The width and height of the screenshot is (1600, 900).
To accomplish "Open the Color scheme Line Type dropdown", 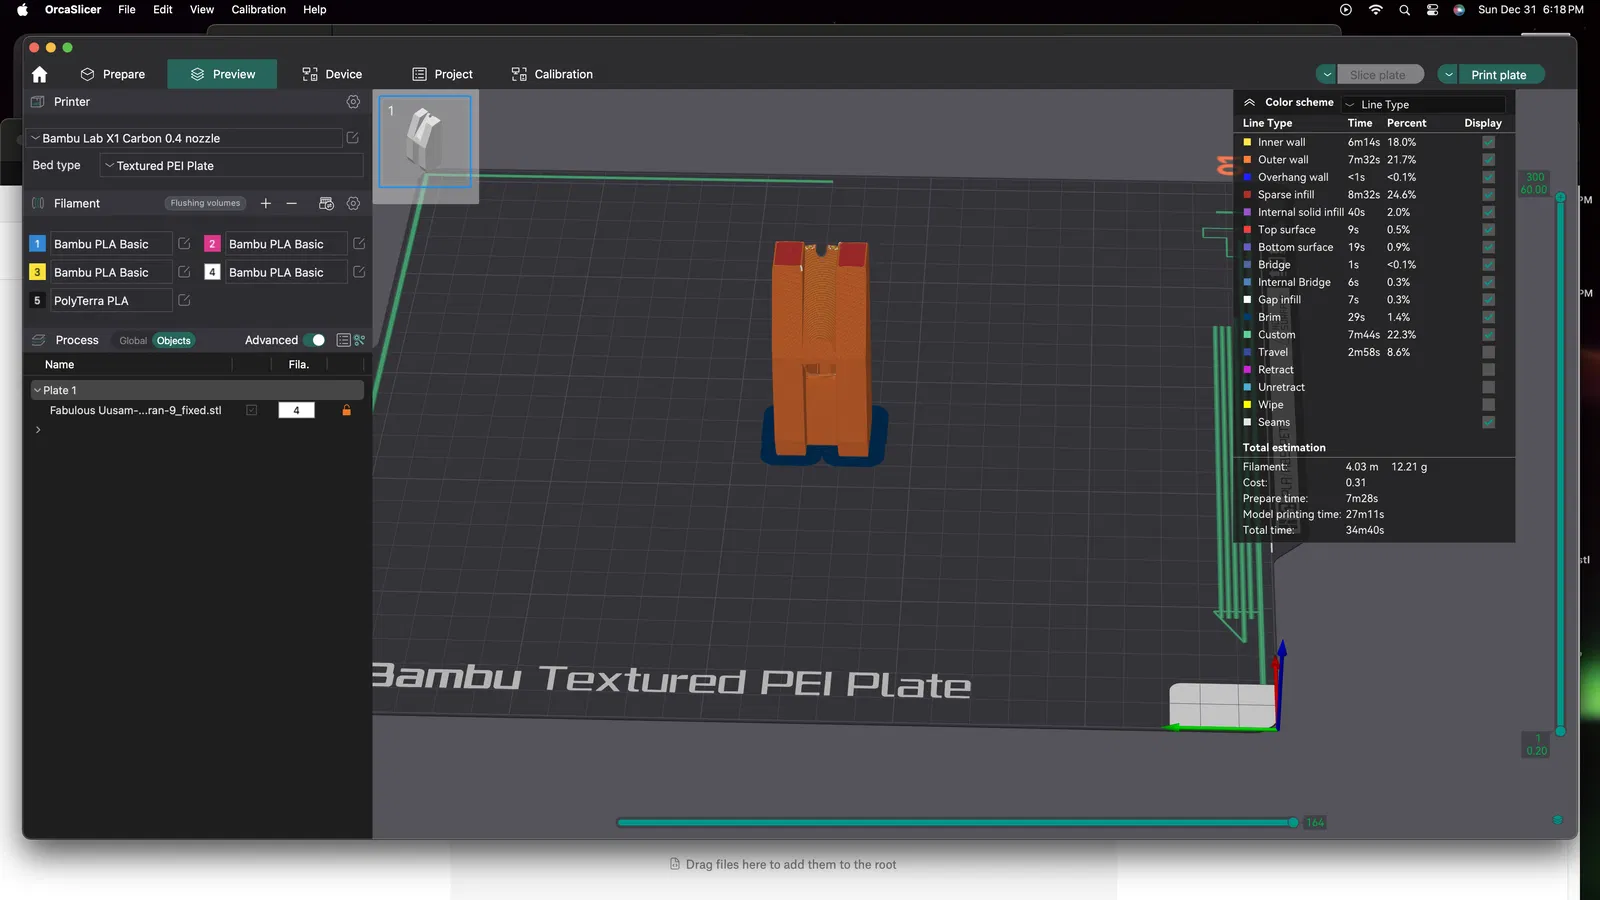I will tap(1424, 104).
